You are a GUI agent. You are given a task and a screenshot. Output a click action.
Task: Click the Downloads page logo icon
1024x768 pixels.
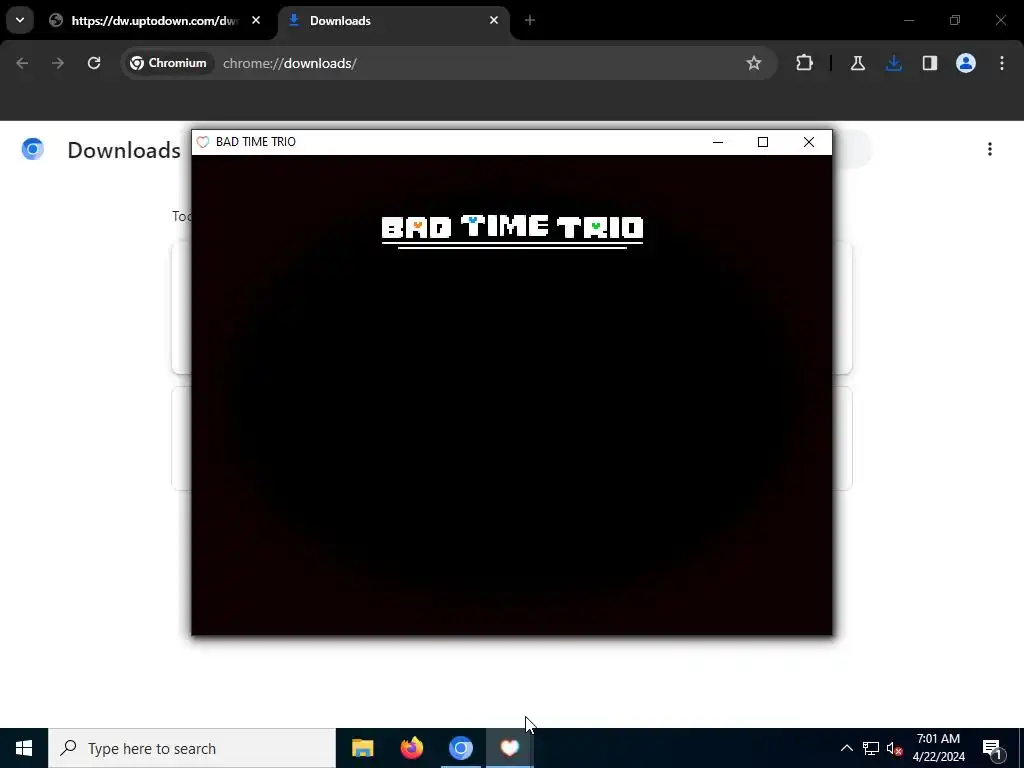33,150
